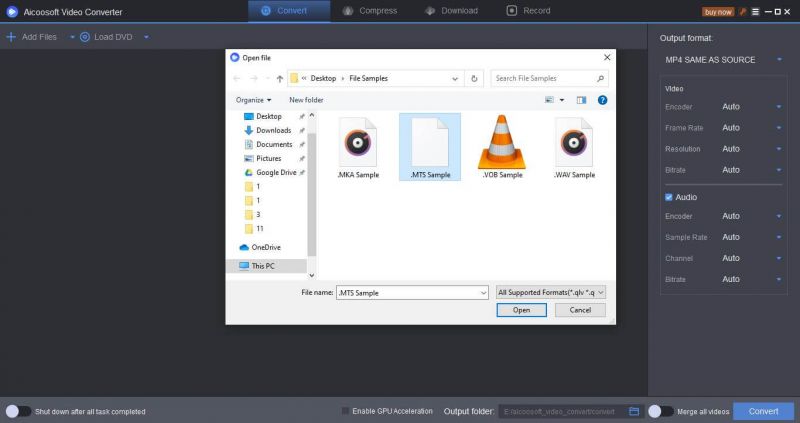
Task: Select Documents in the navigation pane
Action: (274, 144)
